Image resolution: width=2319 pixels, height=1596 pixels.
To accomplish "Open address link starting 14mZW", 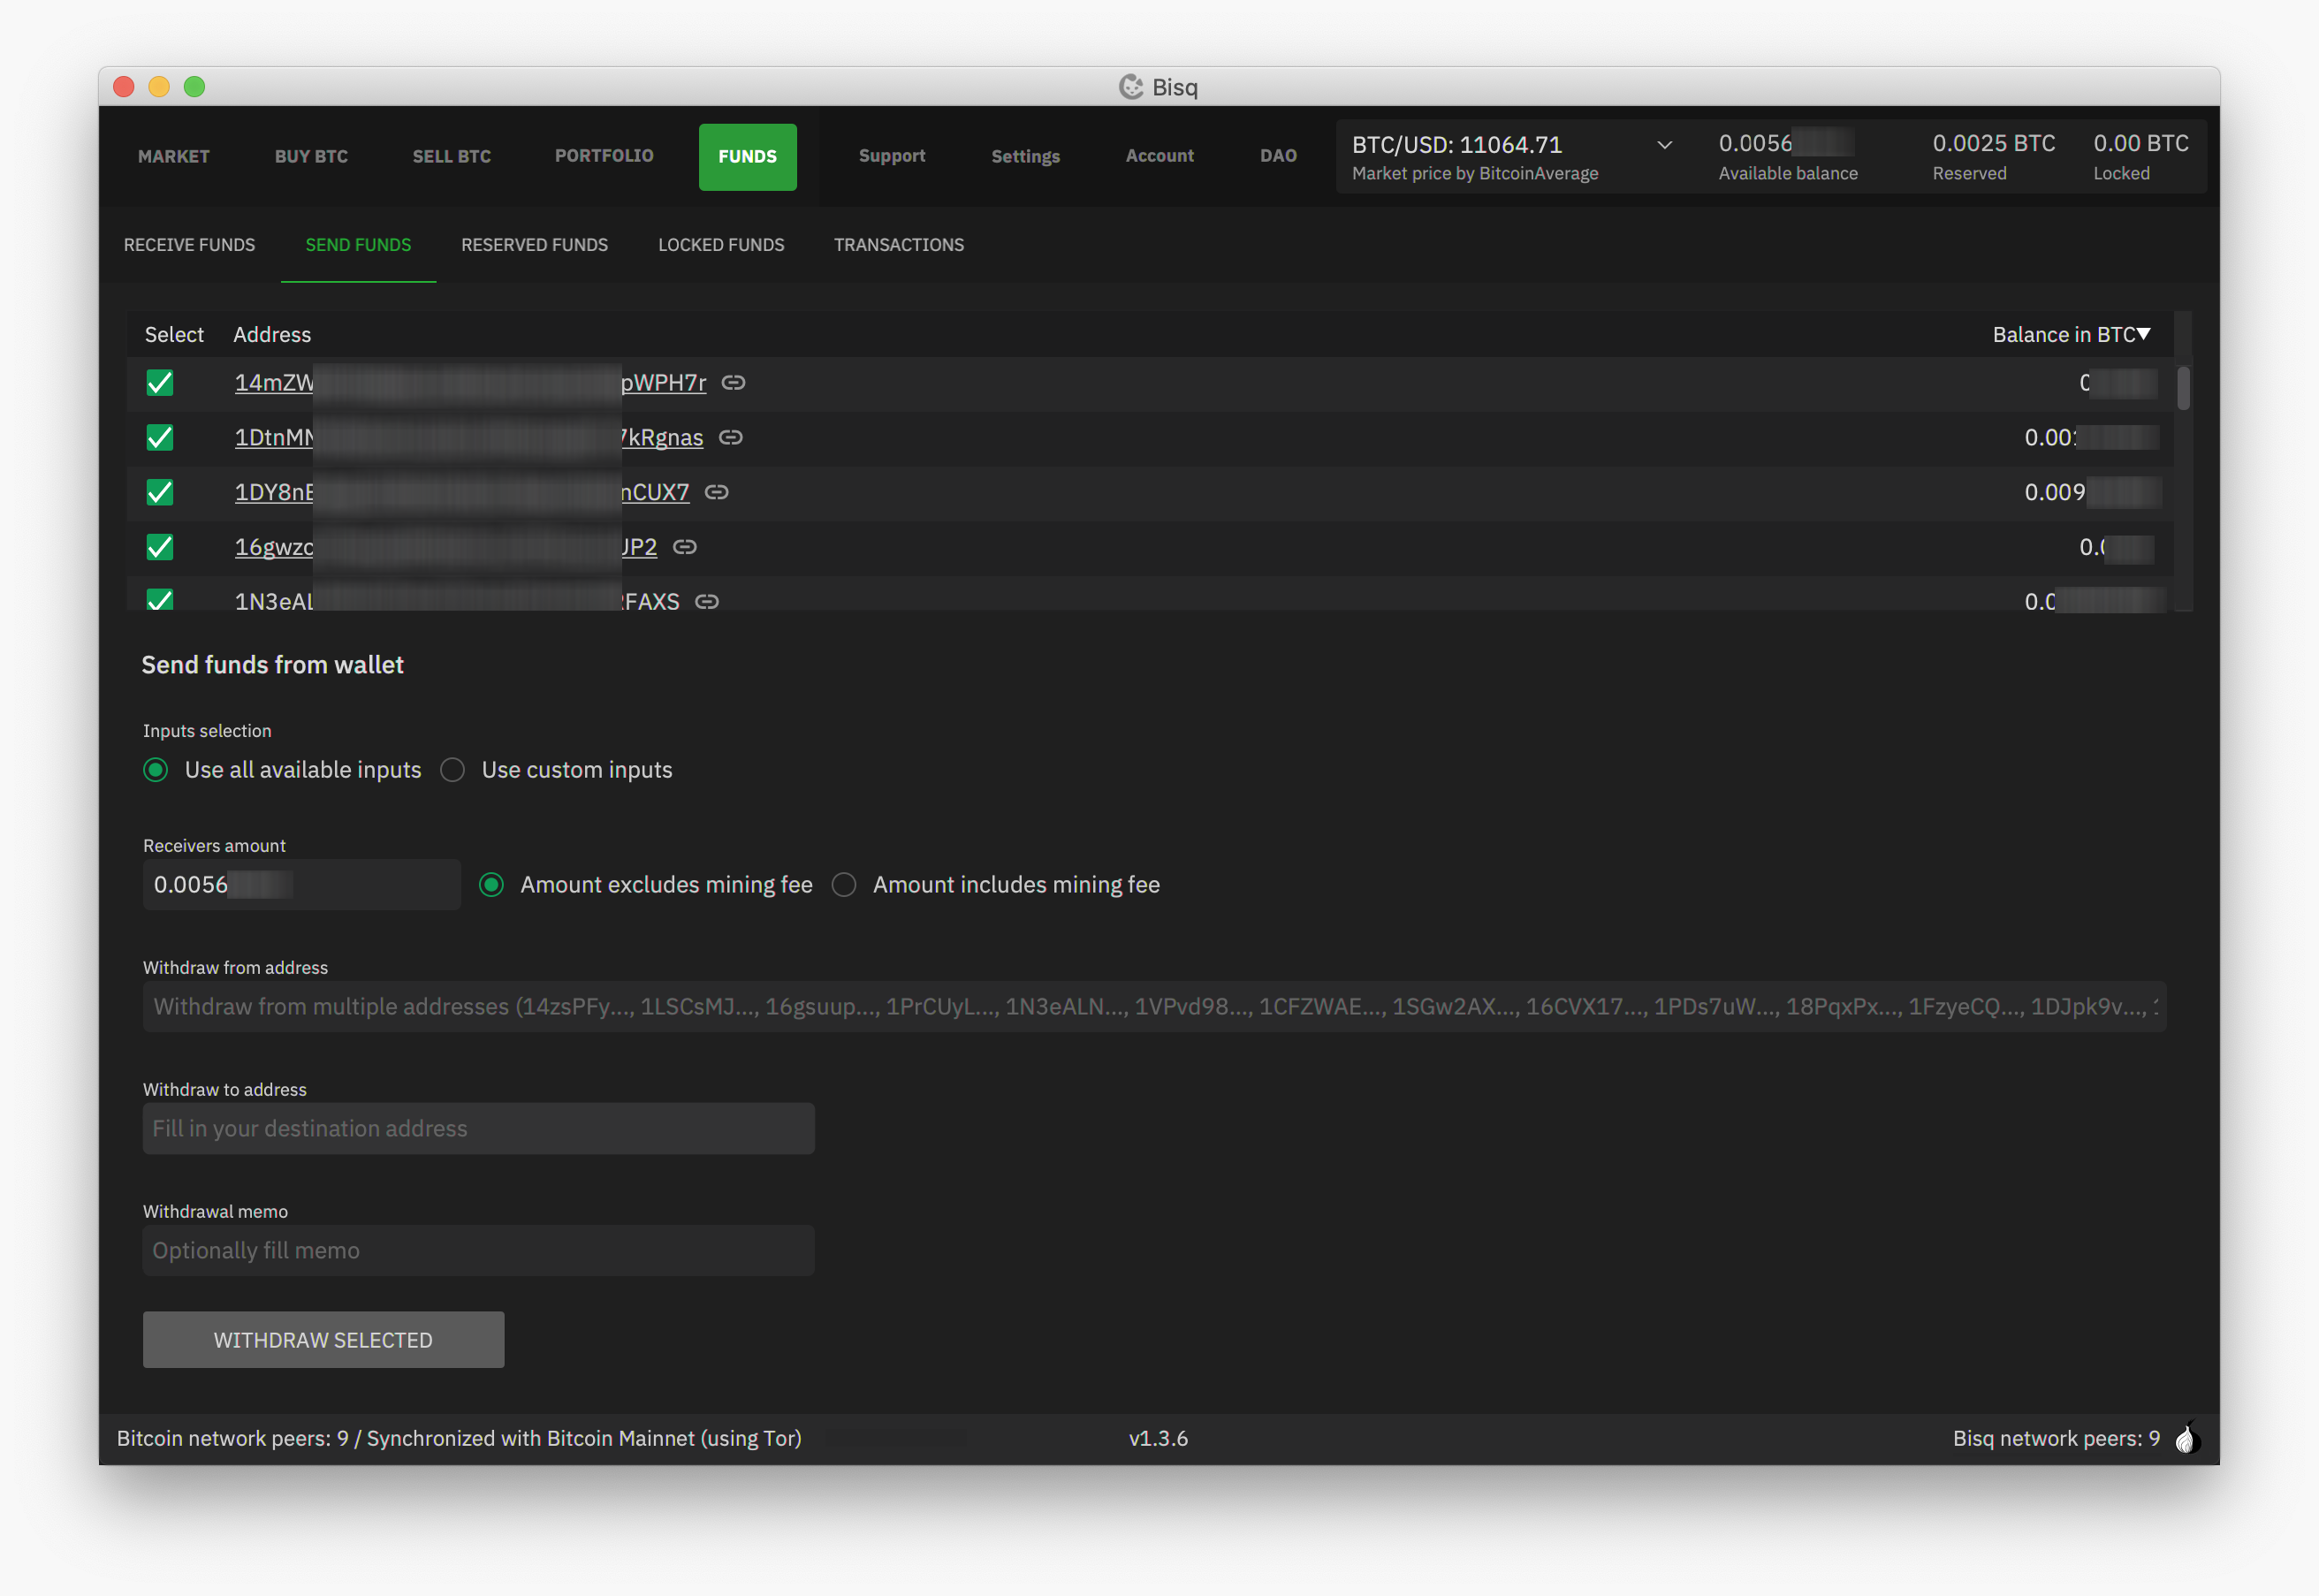I will (470, 383).
